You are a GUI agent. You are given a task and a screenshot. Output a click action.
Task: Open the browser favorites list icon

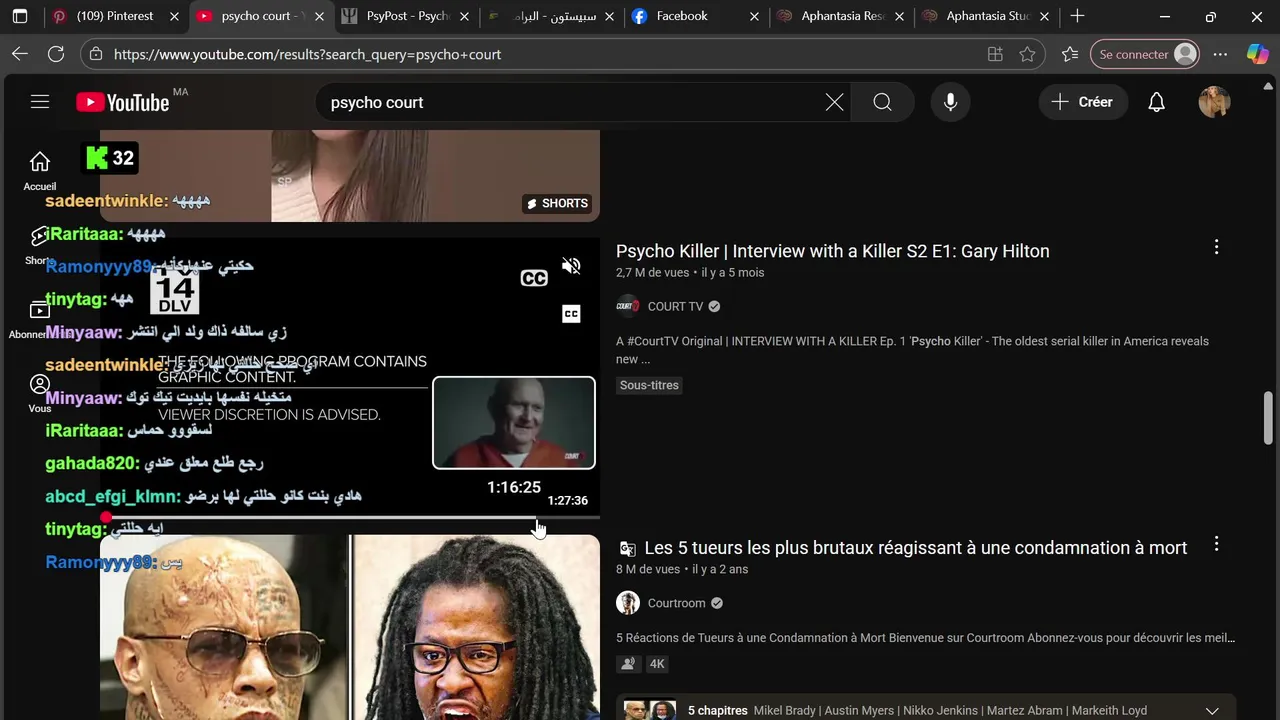tap(1070, 54)
